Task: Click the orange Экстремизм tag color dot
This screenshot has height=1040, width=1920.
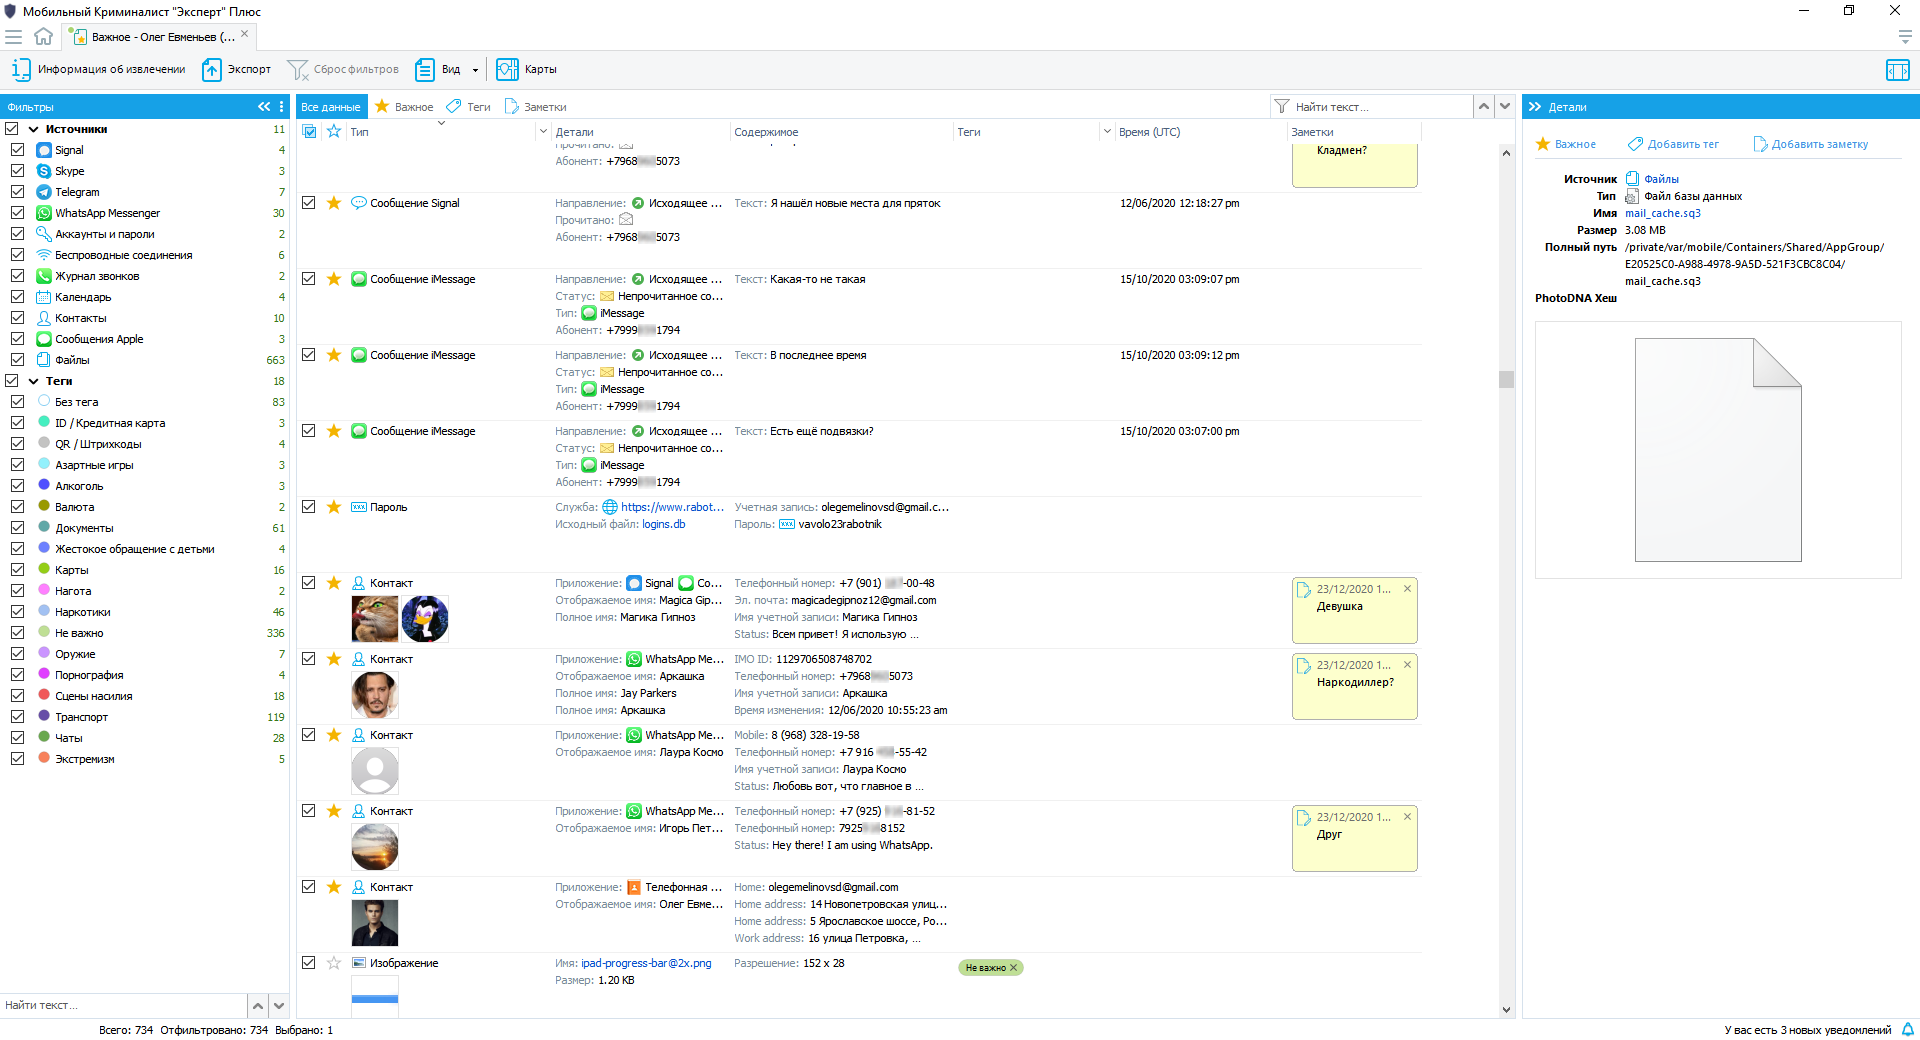Action: (44, 759)
